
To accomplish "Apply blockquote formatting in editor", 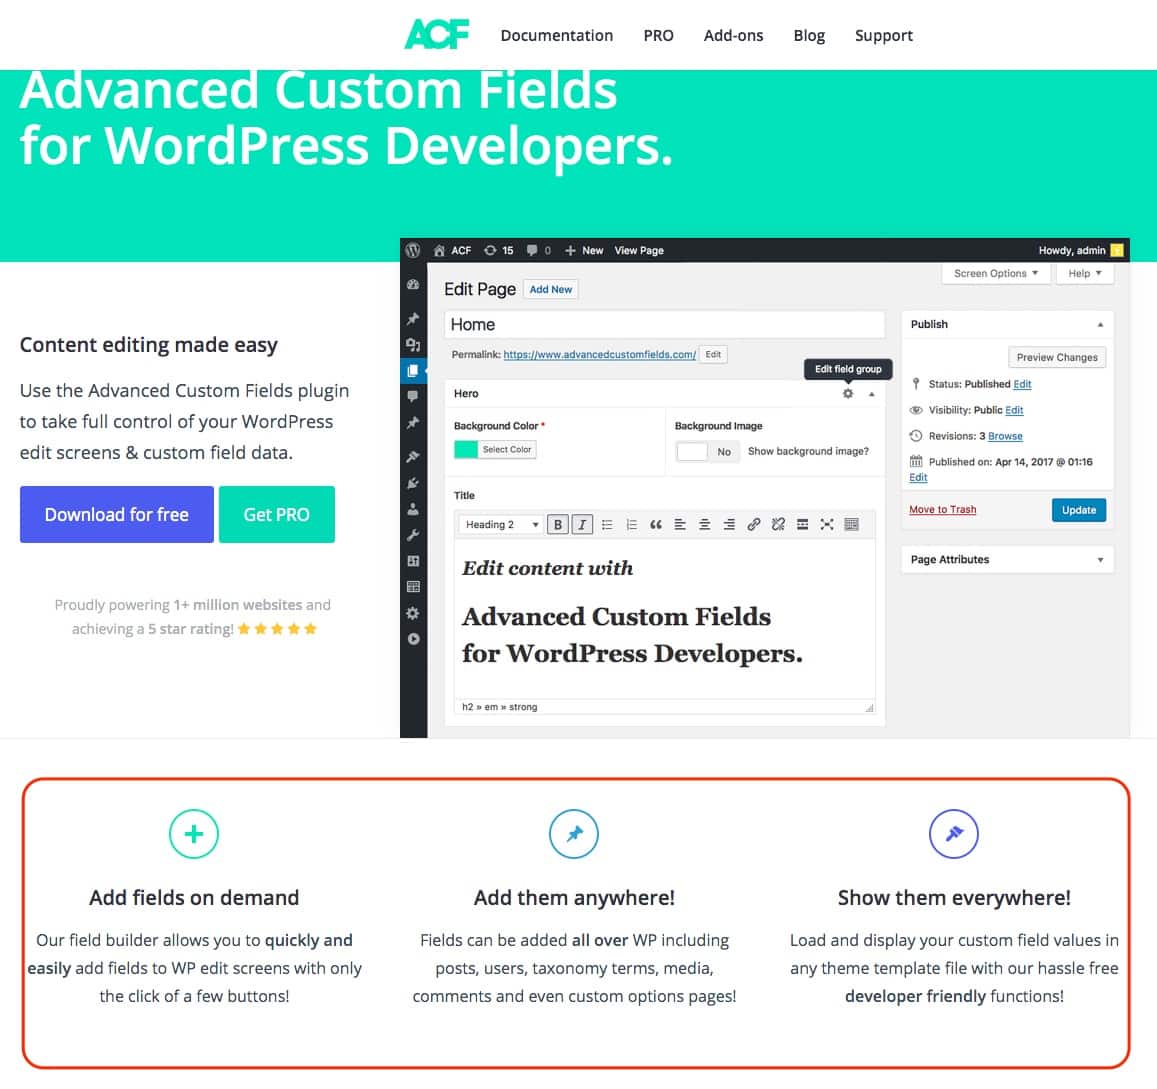I will (x=656, y=525).
